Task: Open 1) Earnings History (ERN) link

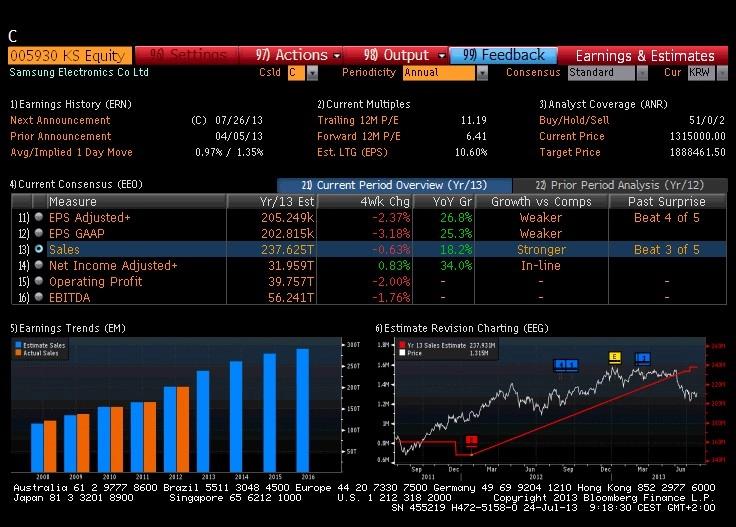Action: [x=71, y=104]
